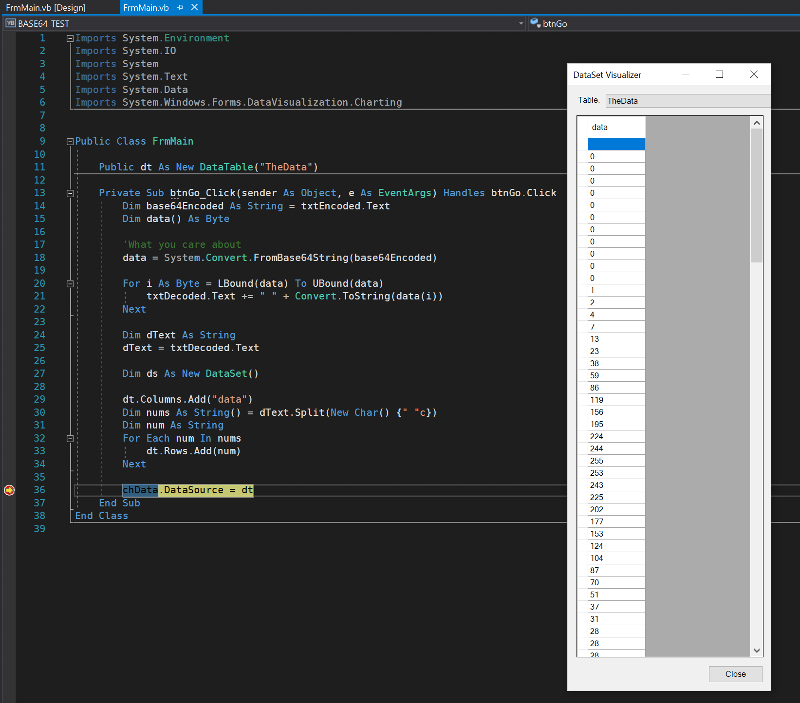This screenshot has width=800, height=703.
Task: Click the btnGo member icon in navigation bar
Action: (x=535, y=22)
